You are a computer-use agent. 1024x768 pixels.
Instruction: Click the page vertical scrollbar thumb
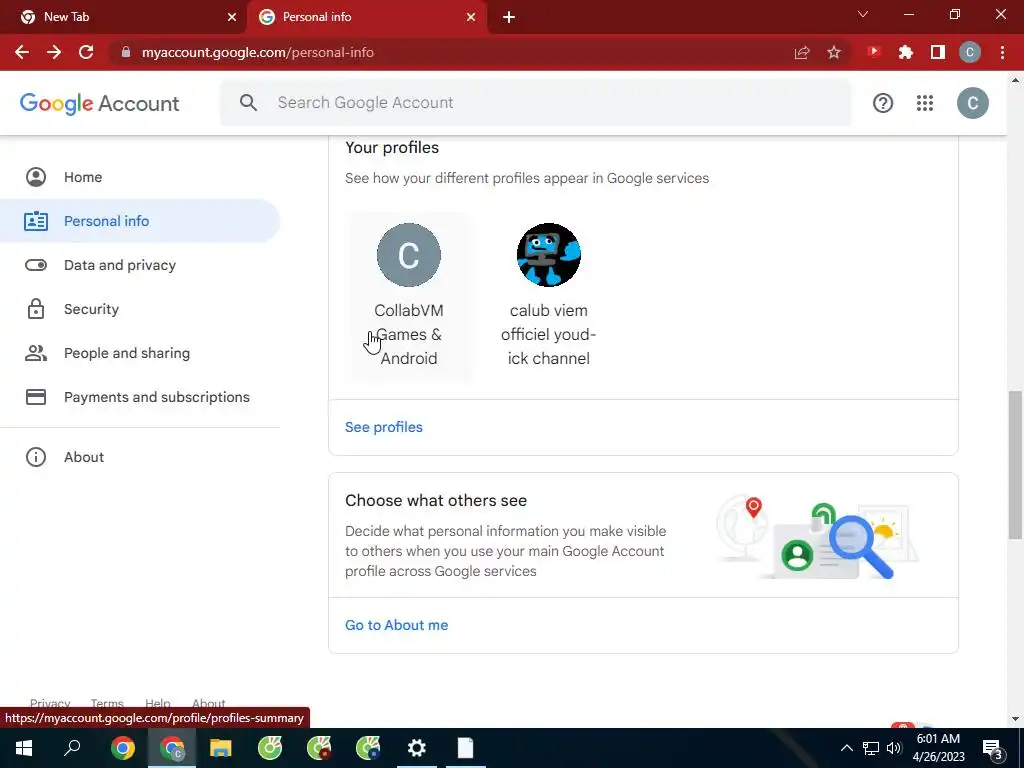click(1015, 465)
